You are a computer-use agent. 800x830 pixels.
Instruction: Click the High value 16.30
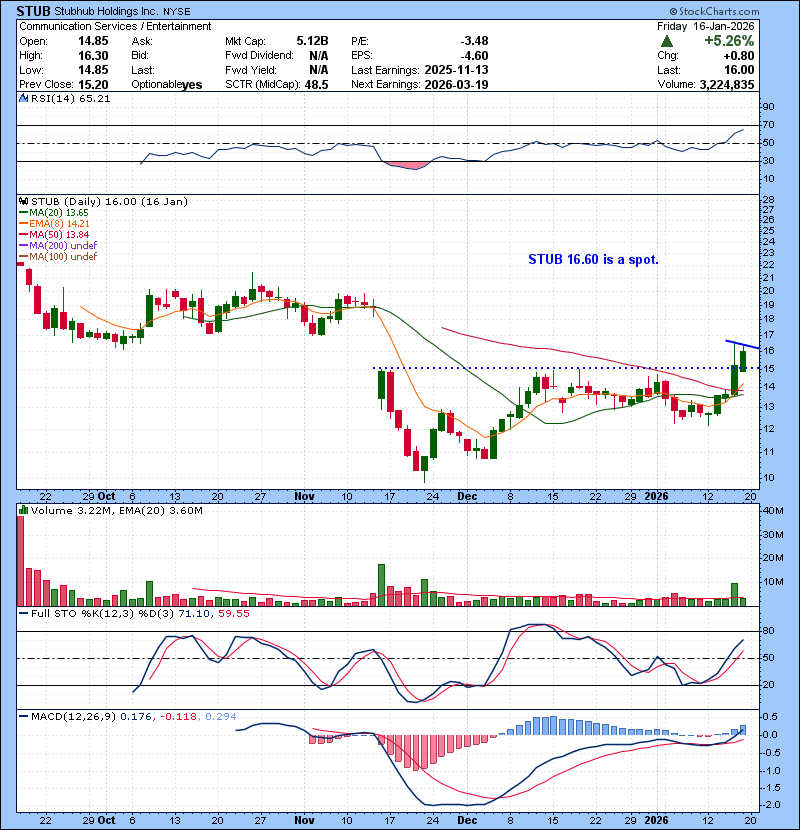click(93, 56)
